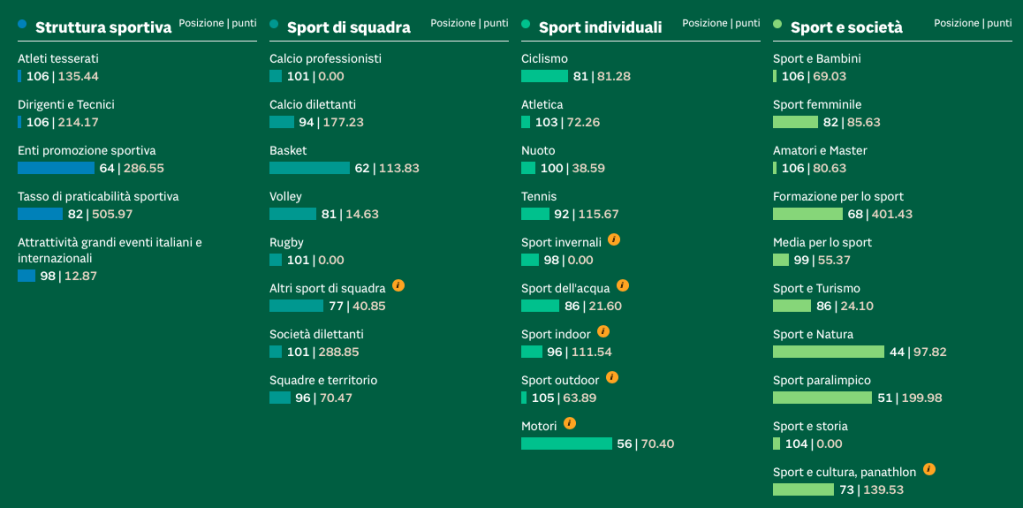This screenshot has width=1023, height=508.
Task: Open info icon for Sport dell'acqua
Action: (x=622, y=286)
